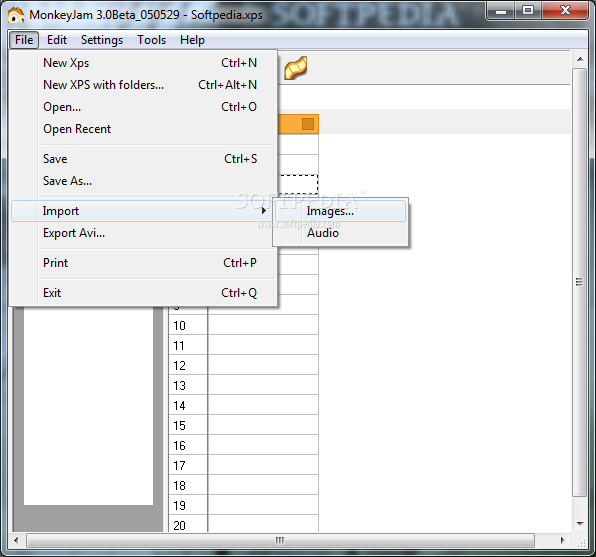The image size is (596, 557).
Task: Choose Export Avi... entry
Action: point(144,233)
